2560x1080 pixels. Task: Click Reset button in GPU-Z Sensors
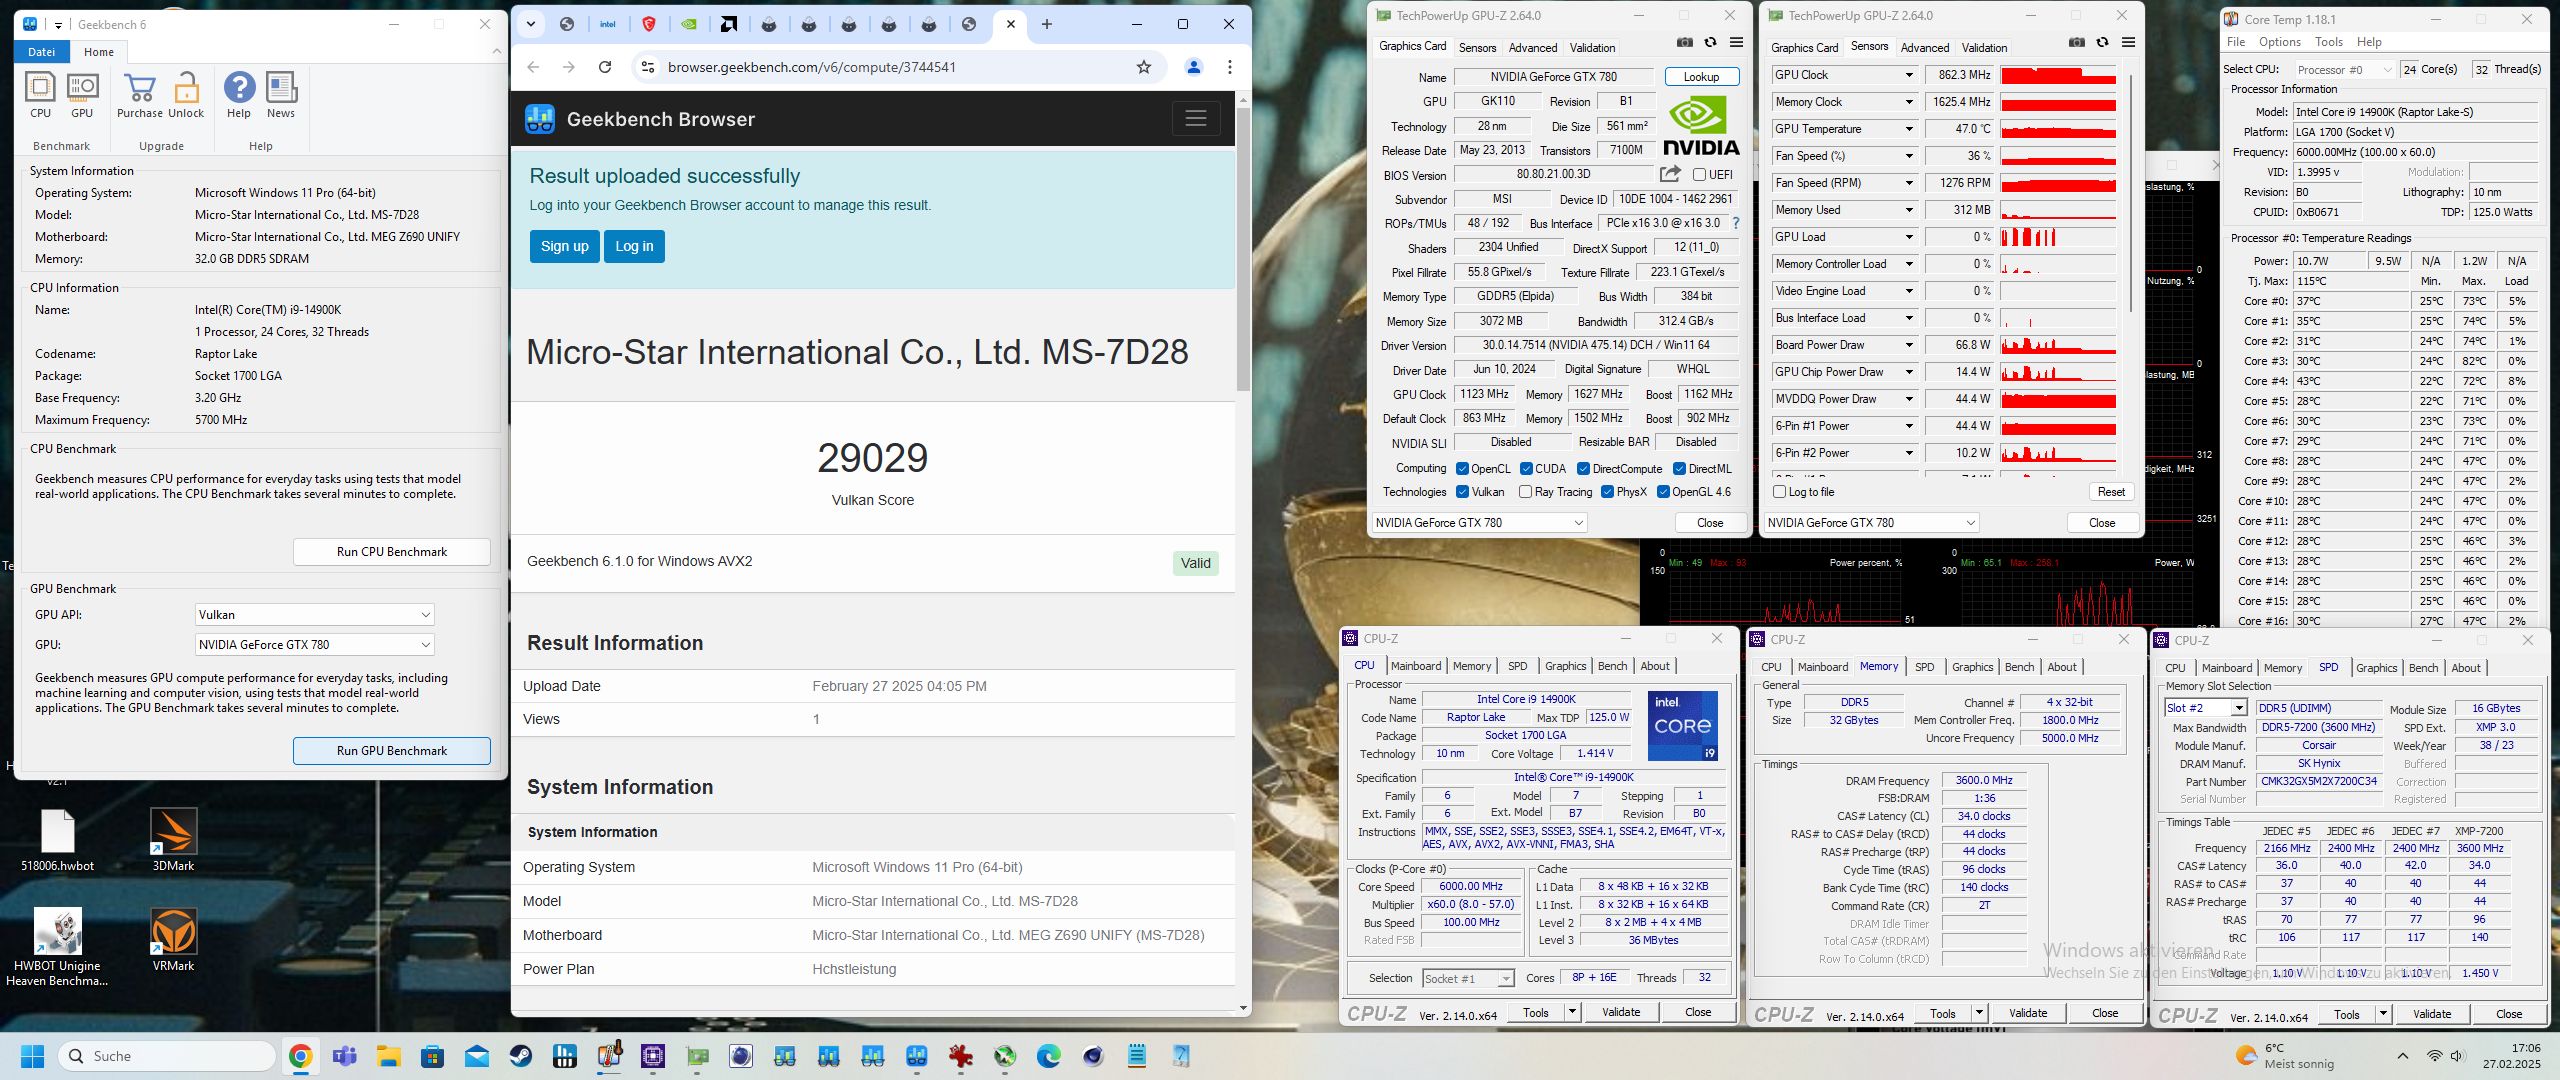[x=2111, y=492]
